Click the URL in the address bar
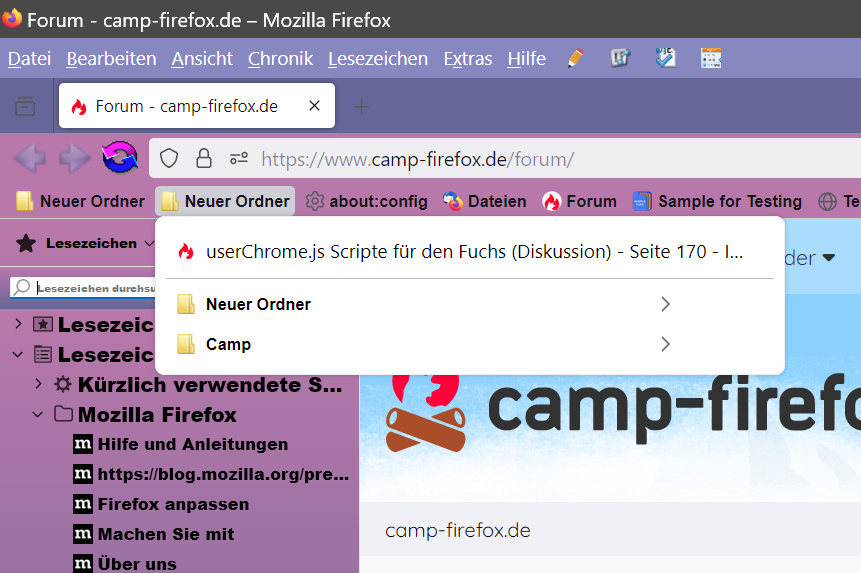Viewport: 861px width, 573px height. [x=417, y=159]
